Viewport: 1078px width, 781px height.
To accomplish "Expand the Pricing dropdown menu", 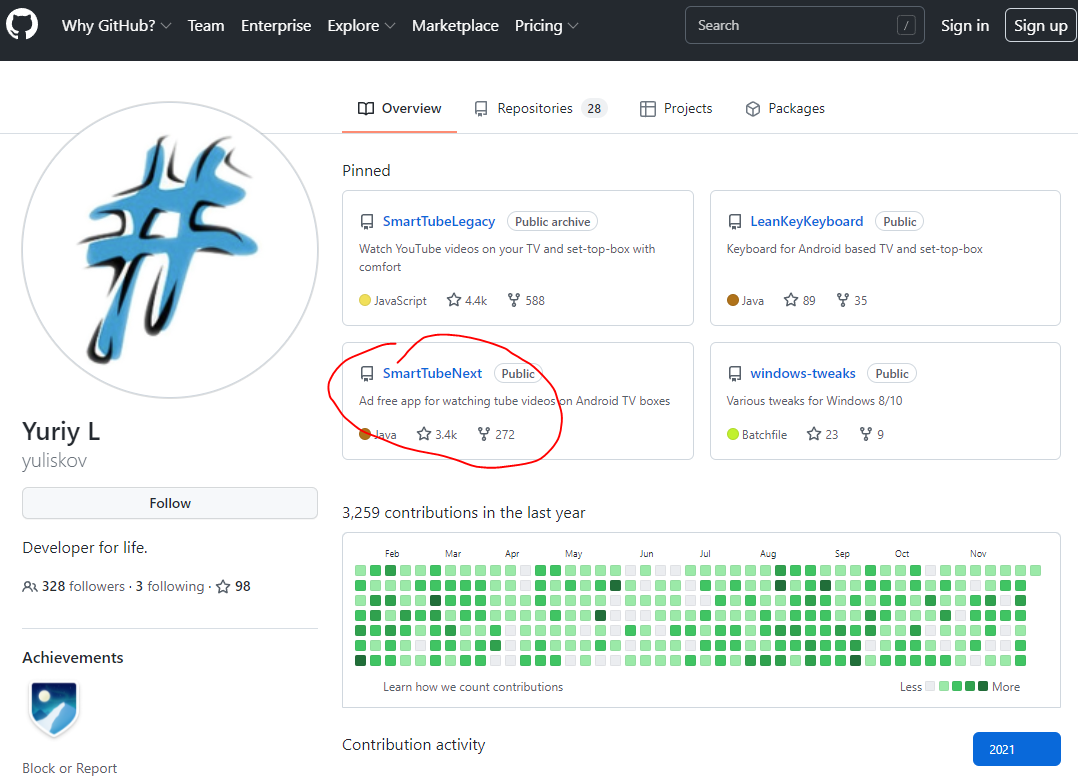I will (x=547, y=25).
